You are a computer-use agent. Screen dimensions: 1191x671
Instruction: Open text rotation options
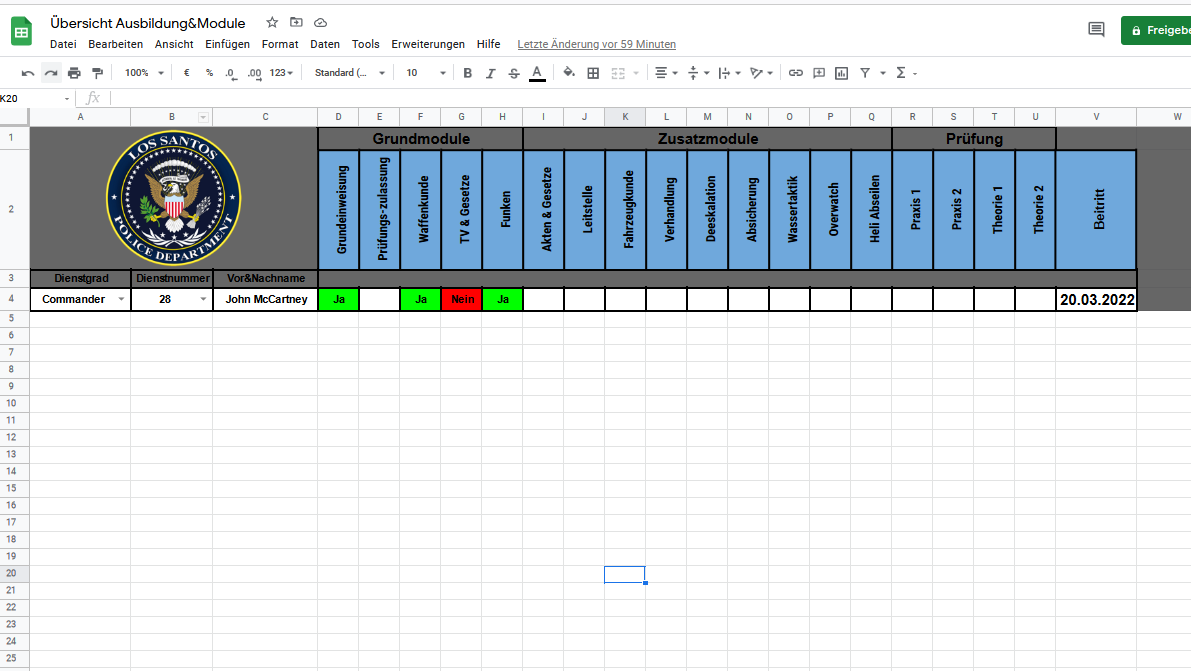tap(760, 73)
